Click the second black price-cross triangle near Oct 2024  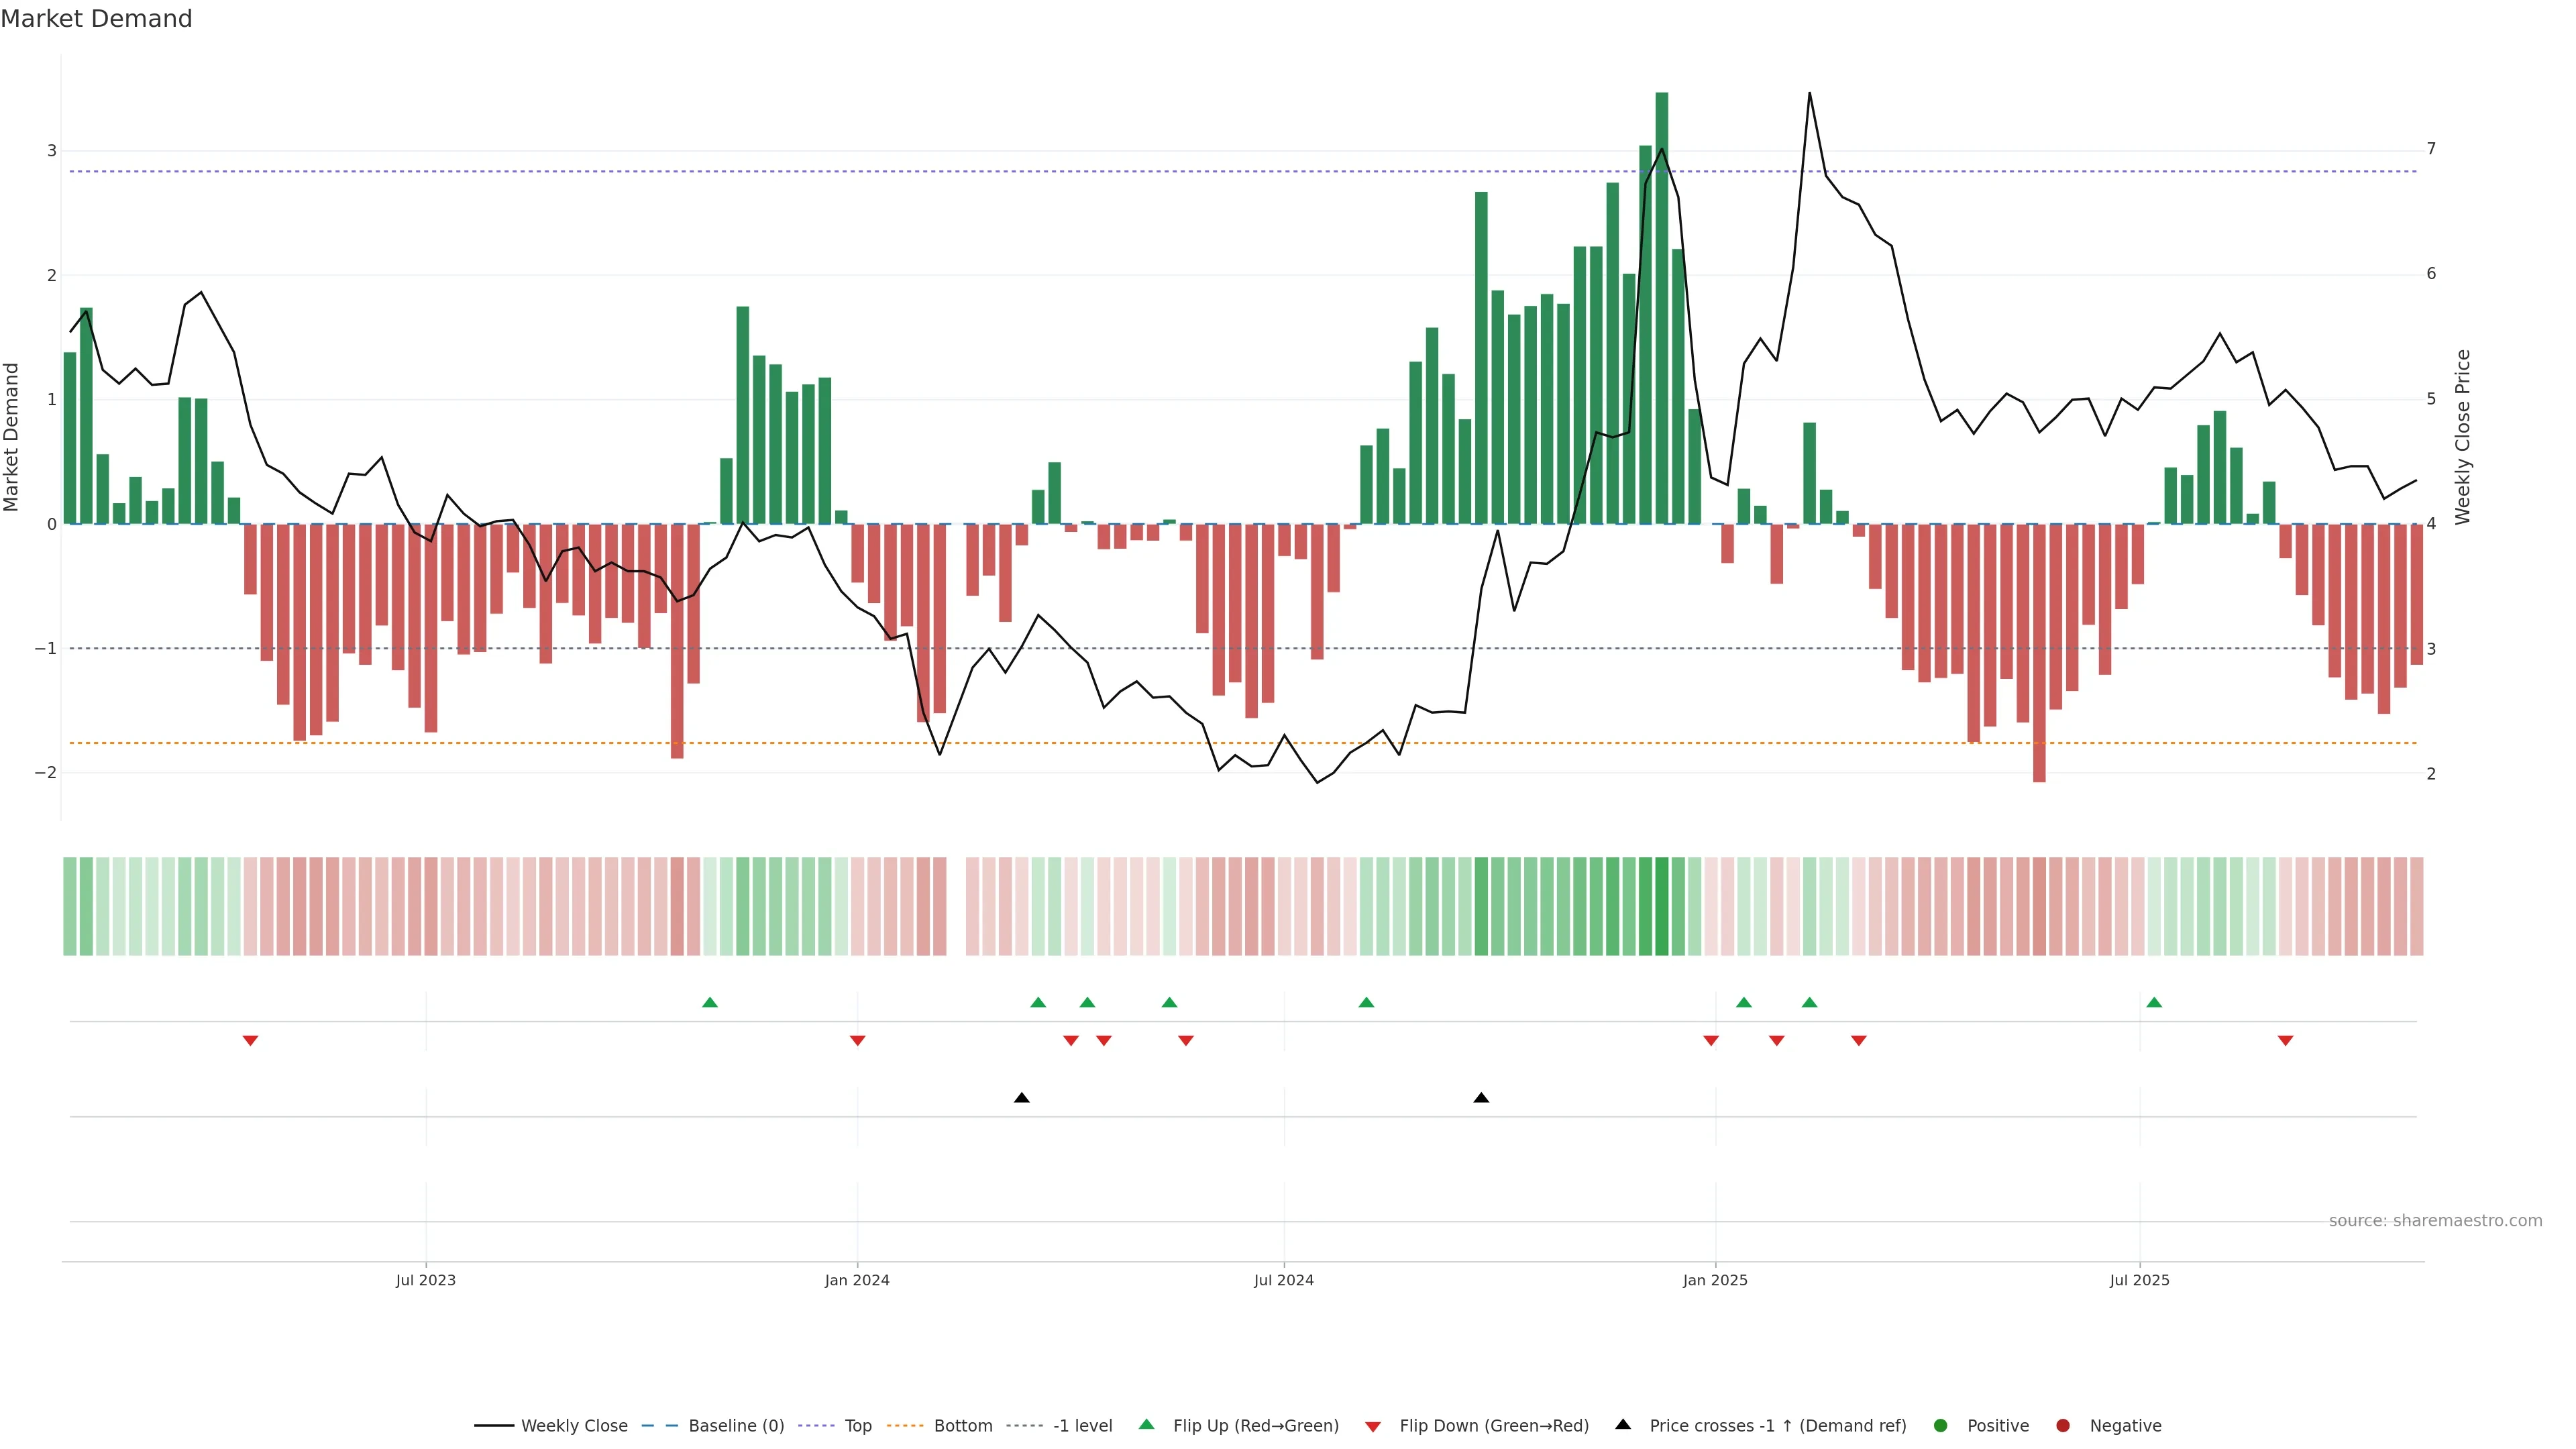1481,1098
